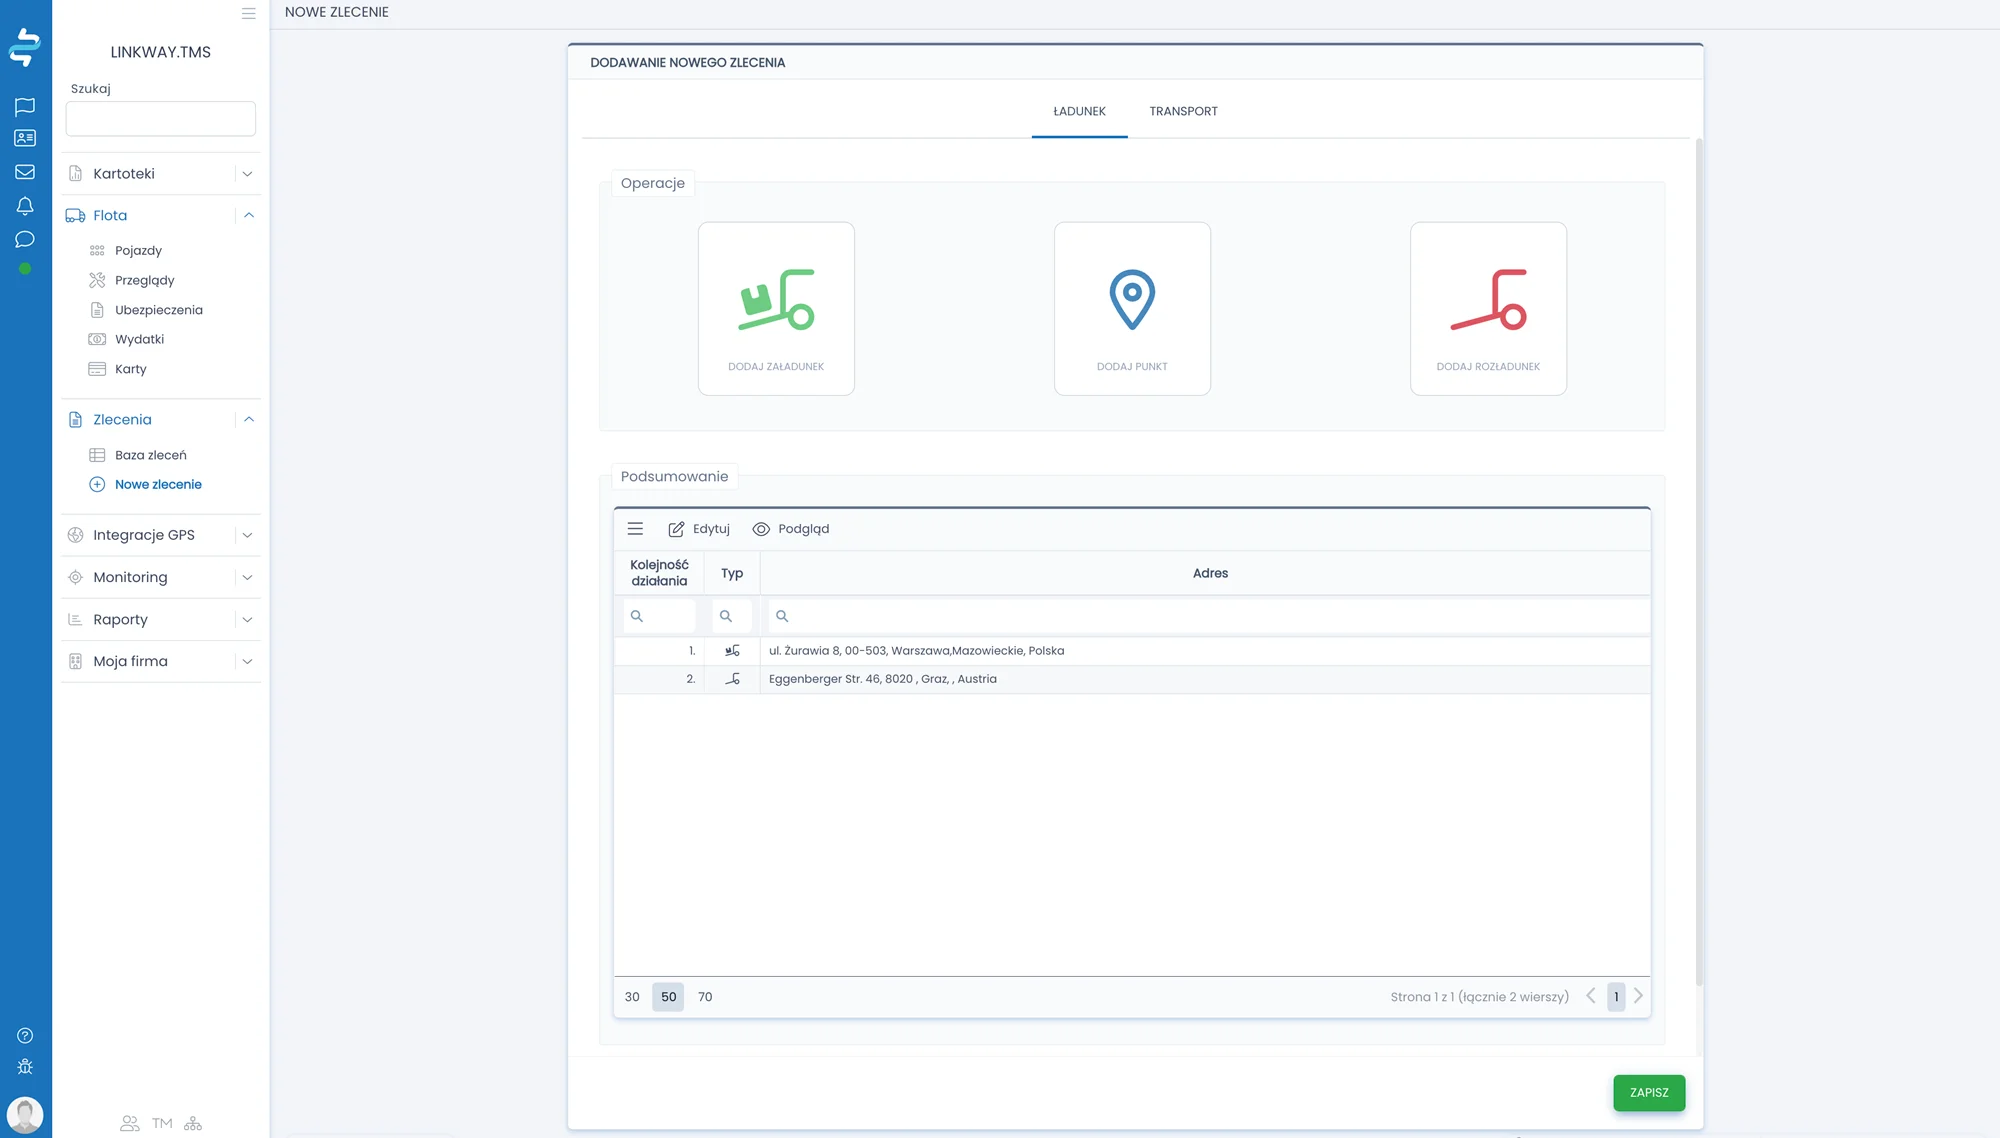Click the users group icon at sidebar bottom
Screen dimensions: 2000x1138
130,1123
